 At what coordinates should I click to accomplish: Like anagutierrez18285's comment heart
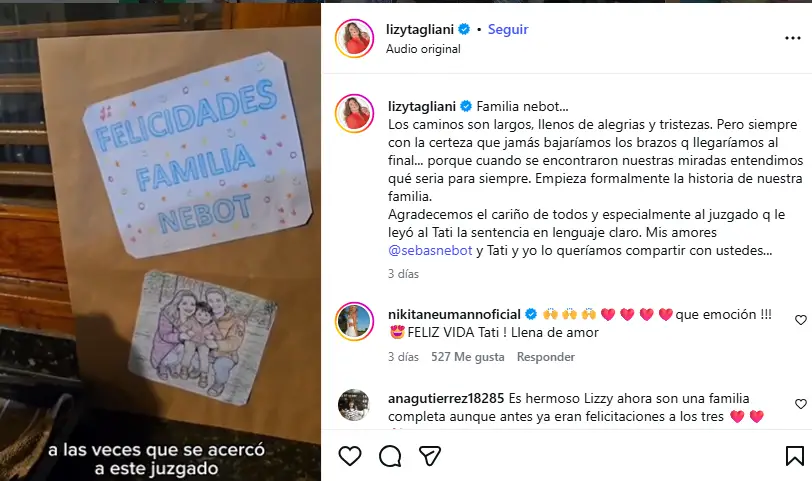pyautogui.click(x=801, y=404)
